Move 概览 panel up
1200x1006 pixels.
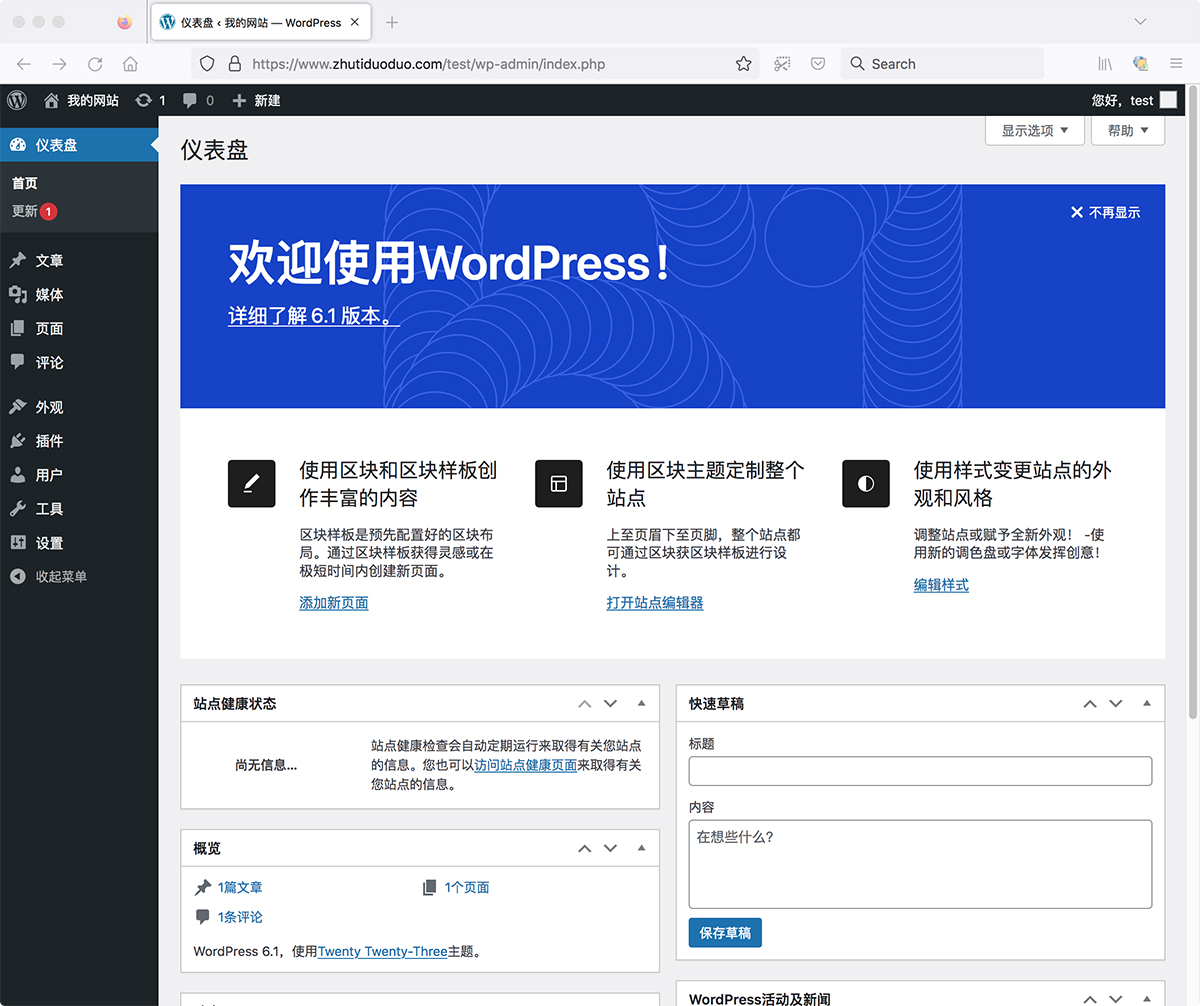pos(585,848)
